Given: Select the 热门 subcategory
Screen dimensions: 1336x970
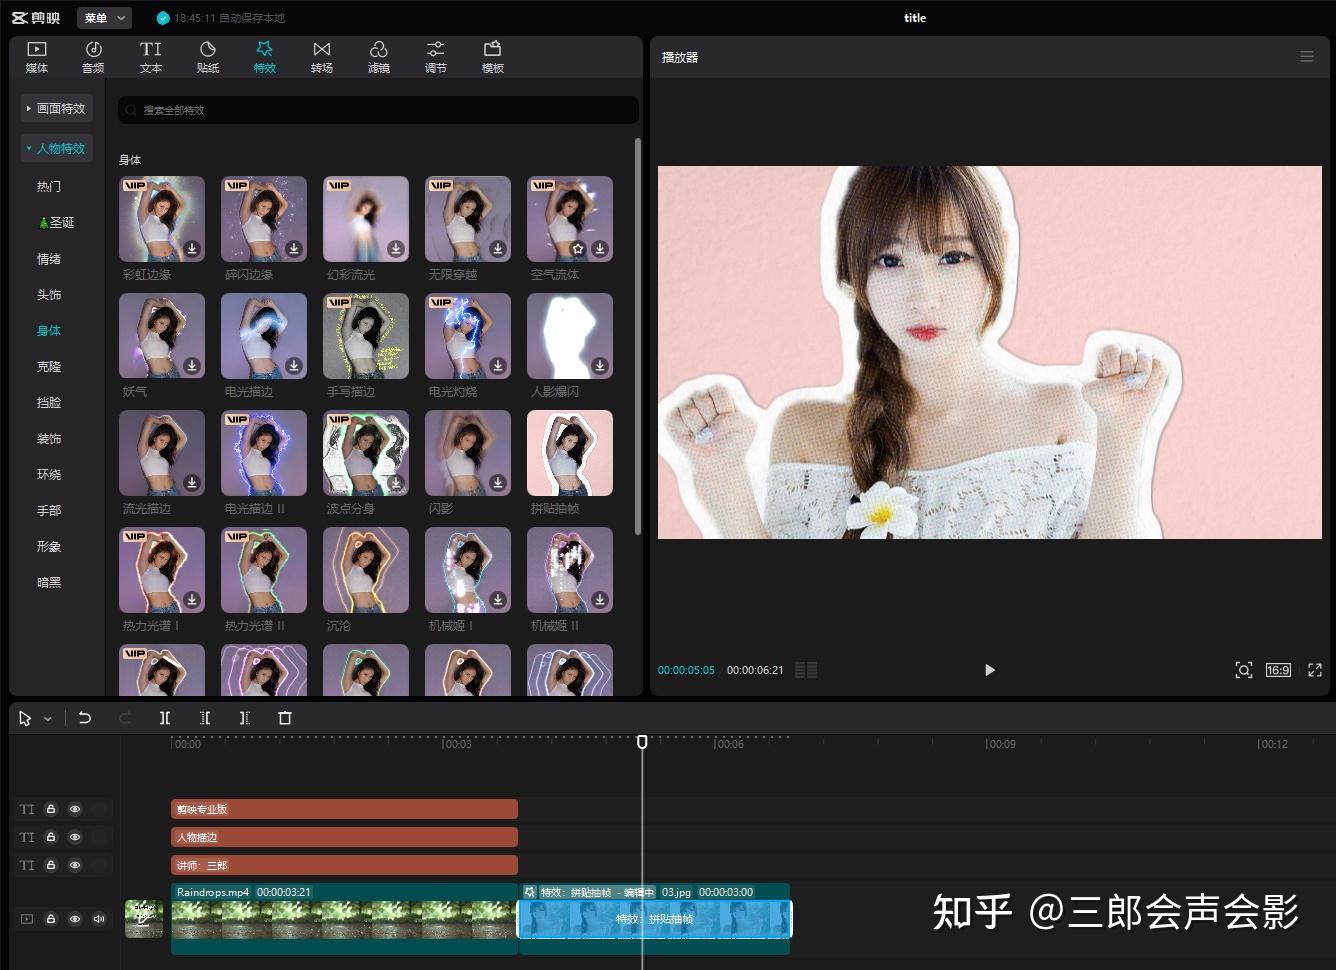Looking at the screenshot, I should coord(49,186).
